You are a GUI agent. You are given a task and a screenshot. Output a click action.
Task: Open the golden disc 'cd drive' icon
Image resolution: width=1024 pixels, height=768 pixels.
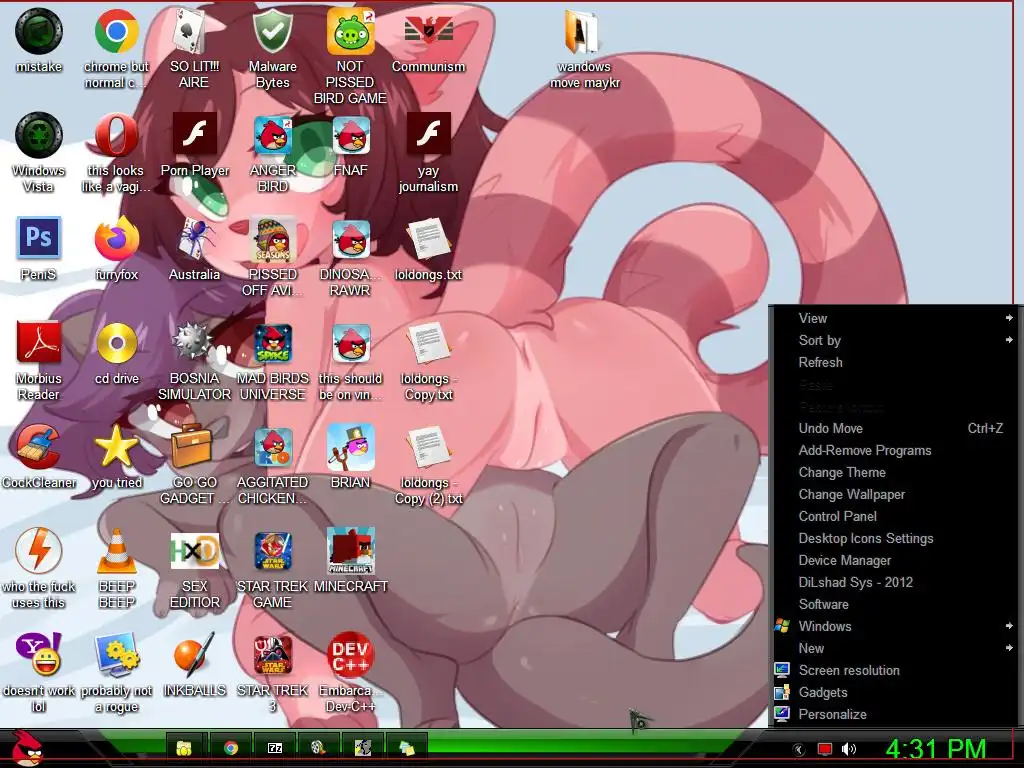point(116,353)
